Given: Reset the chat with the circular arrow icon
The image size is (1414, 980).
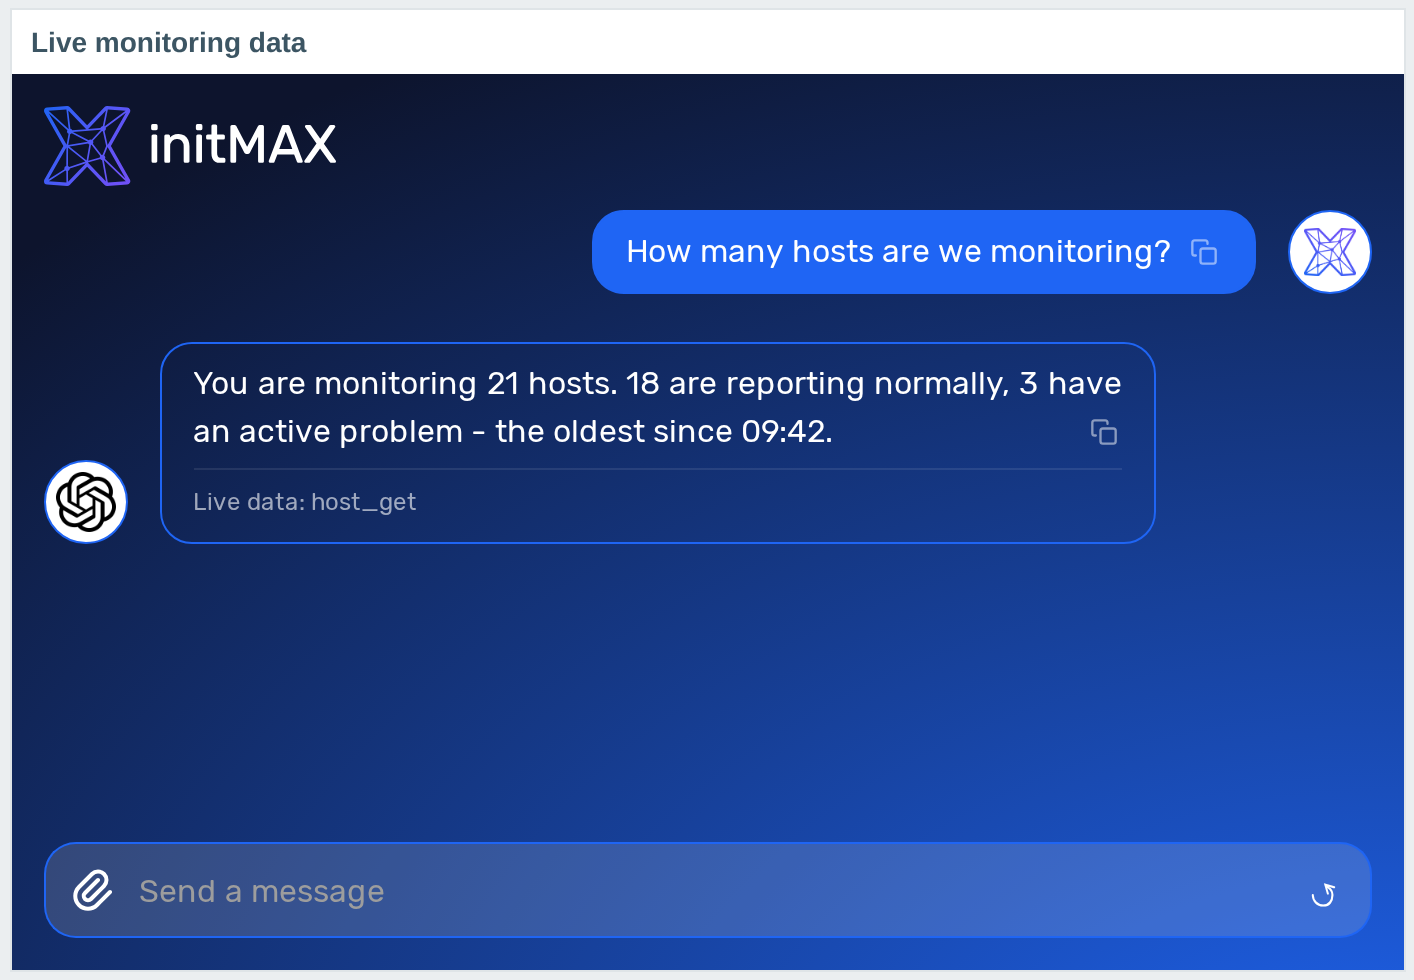Looking at the screenshot, I should point(1323,894).
